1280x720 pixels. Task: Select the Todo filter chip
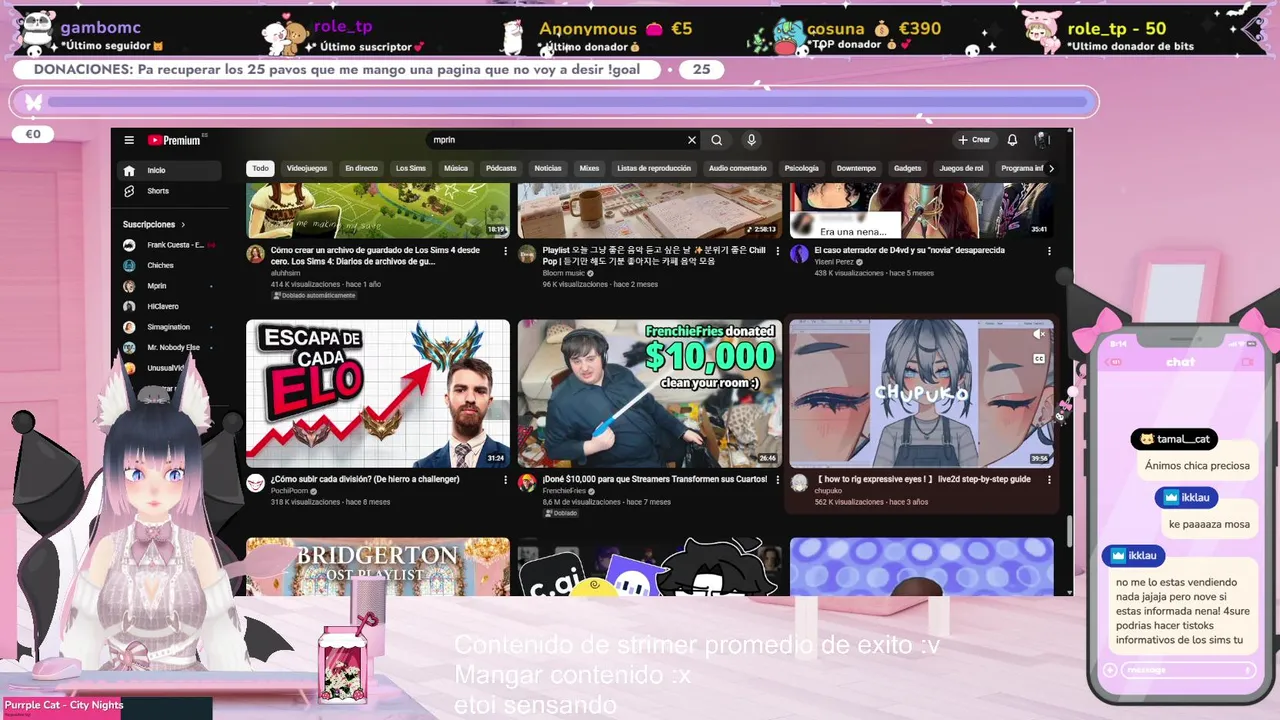tap(260, 169)
